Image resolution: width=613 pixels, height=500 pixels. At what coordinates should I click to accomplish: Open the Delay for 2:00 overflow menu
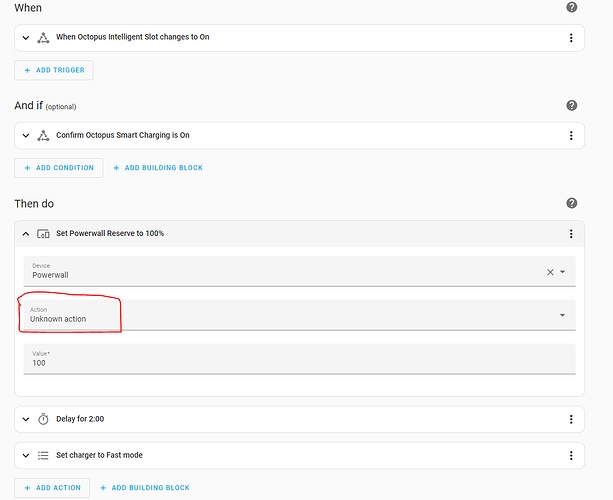click(x=571, y=419)
